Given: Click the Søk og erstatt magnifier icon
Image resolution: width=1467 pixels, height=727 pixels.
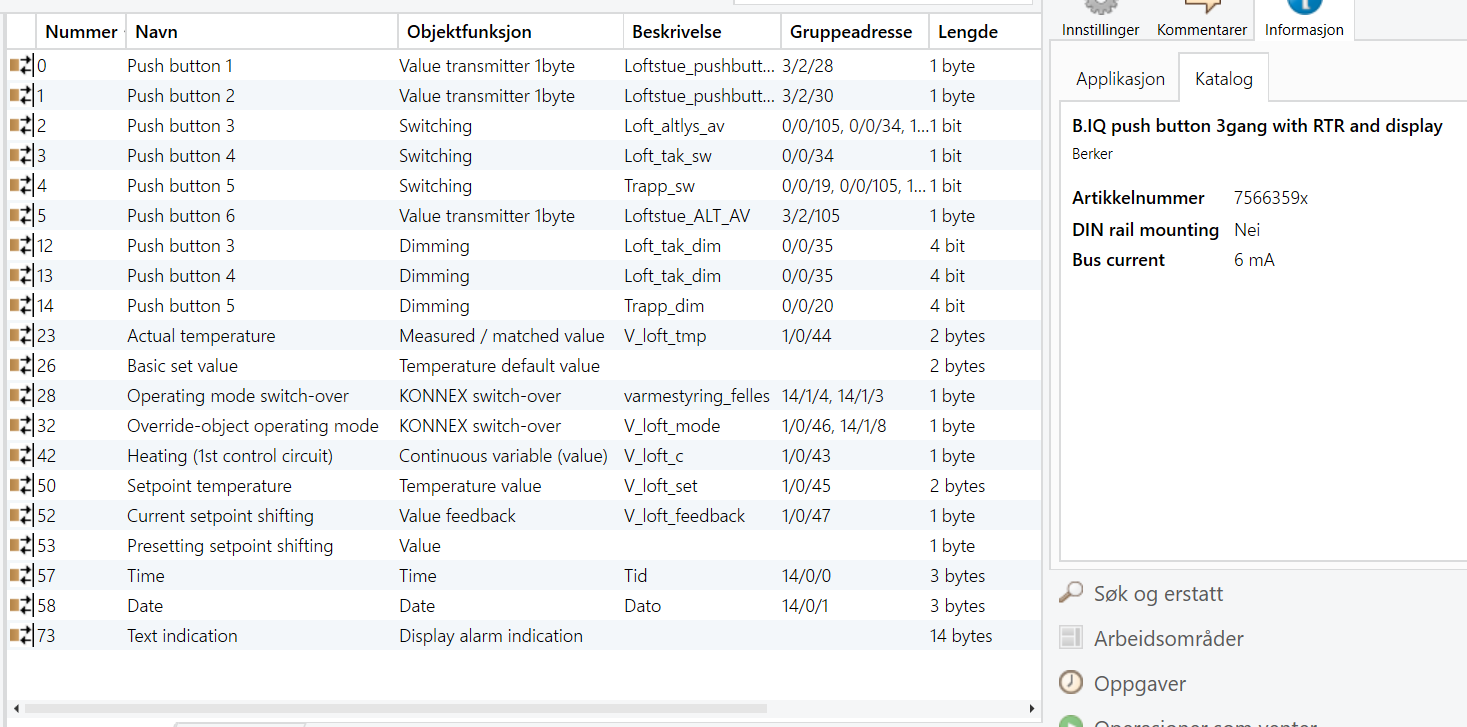Looking at the screenshot, I should (1071, 593).
